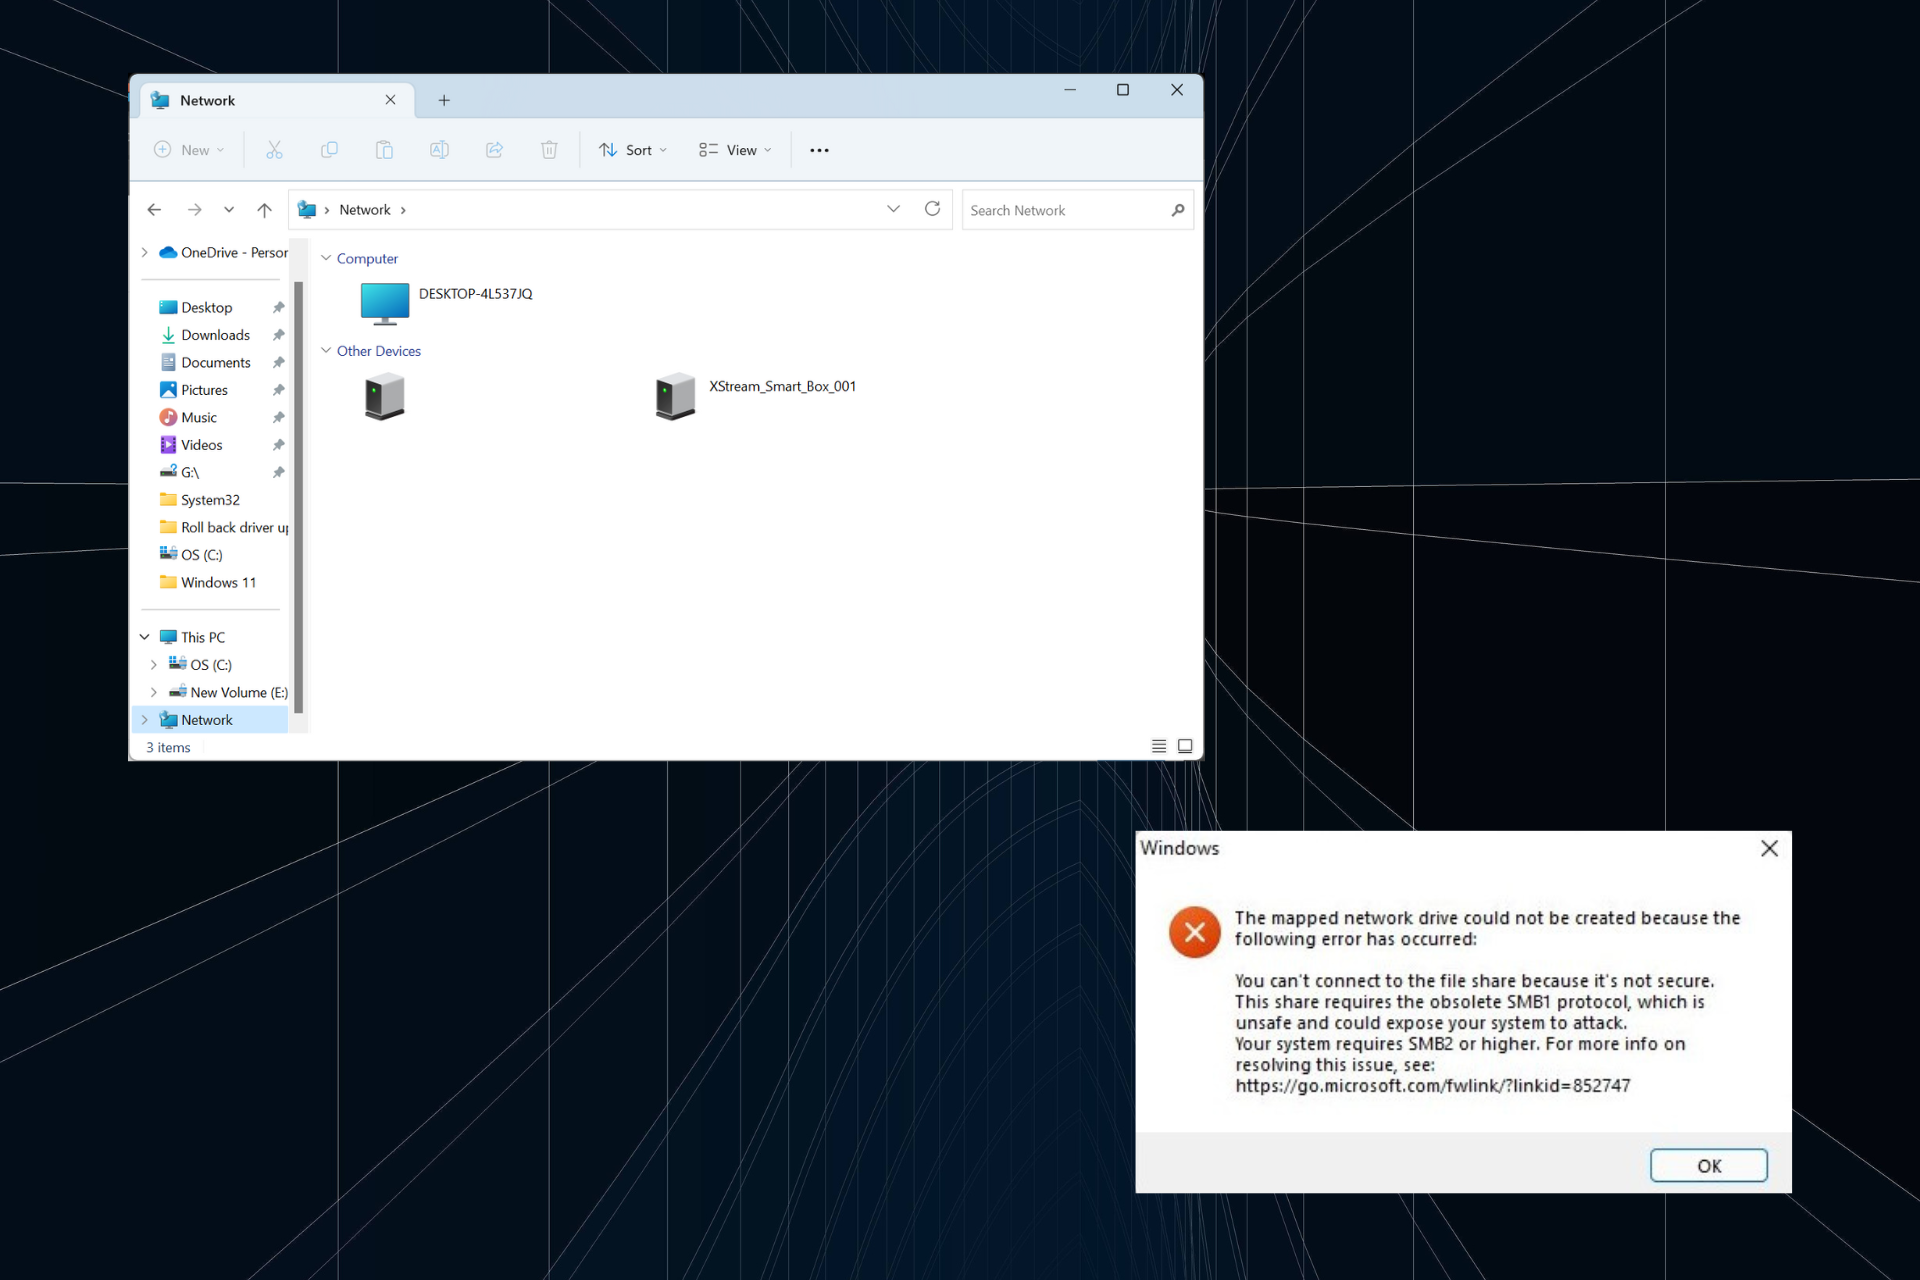Click the search magnifier icon
Image resolution: width=1920 pixels, height=1280 pixels.
1177,210
